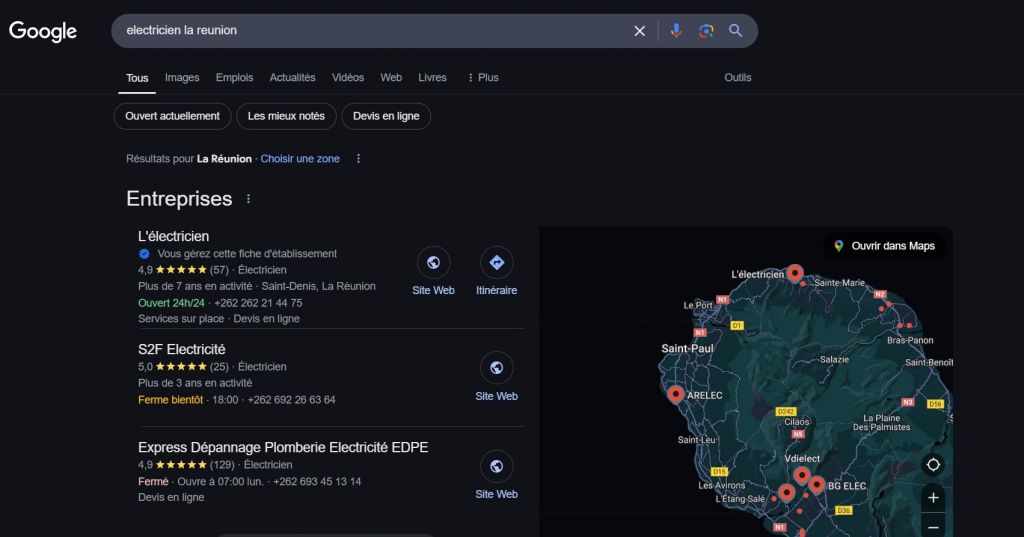Click Ouvrir dans Maps button
This screenshot has width=1024, height=537.
tap(884, 246)
